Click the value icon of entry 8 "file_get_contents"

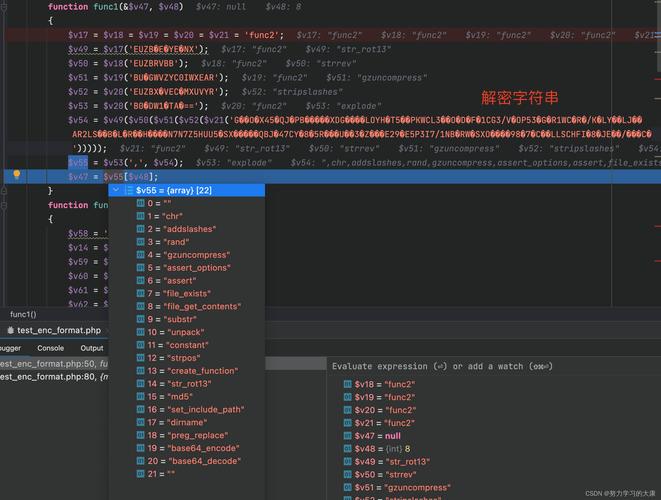(x=141, y=306)
